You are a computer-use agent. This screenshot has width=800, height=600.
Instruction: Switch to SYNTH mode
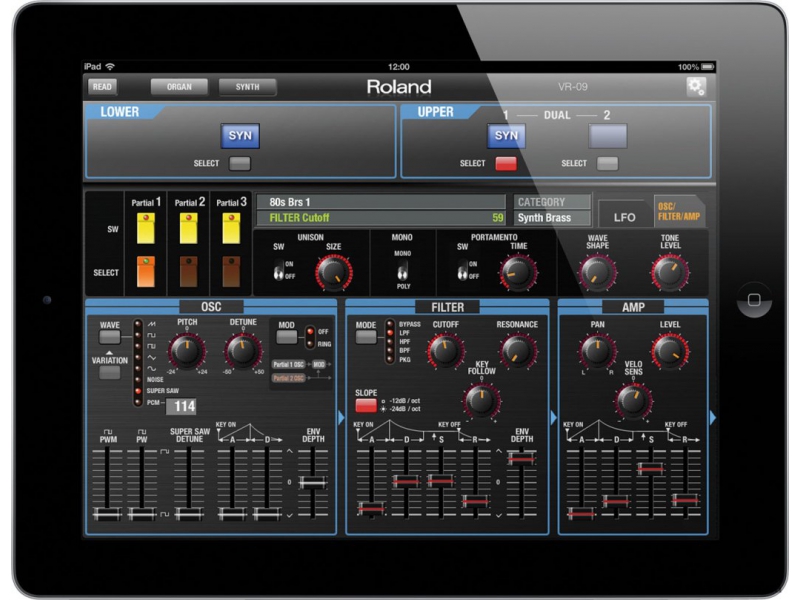coord(247,87)
